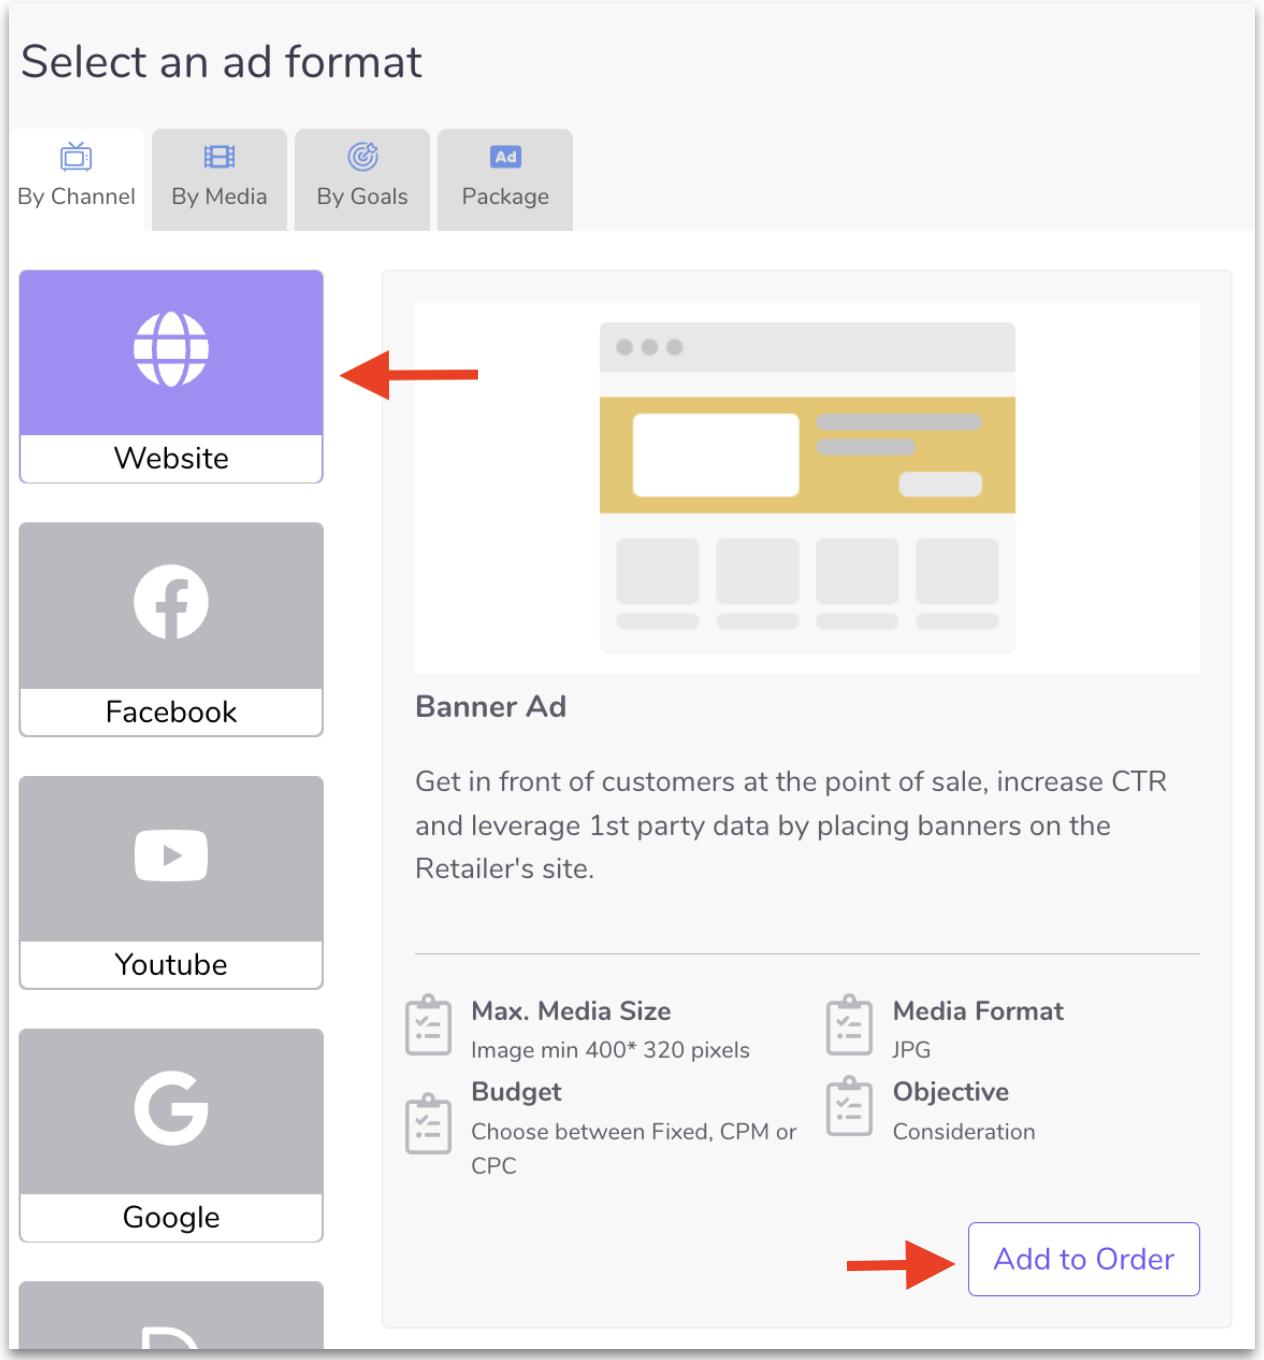Click the Media Format heading
Viewport: 1264px width, 1360px height.
pos(978,1011)
